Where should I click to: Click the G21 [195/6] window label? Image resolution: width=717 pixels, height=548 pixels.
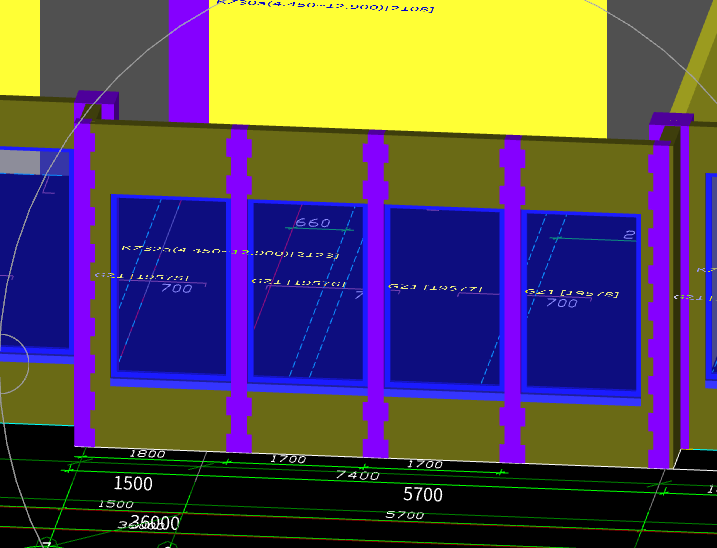(300, 283)
